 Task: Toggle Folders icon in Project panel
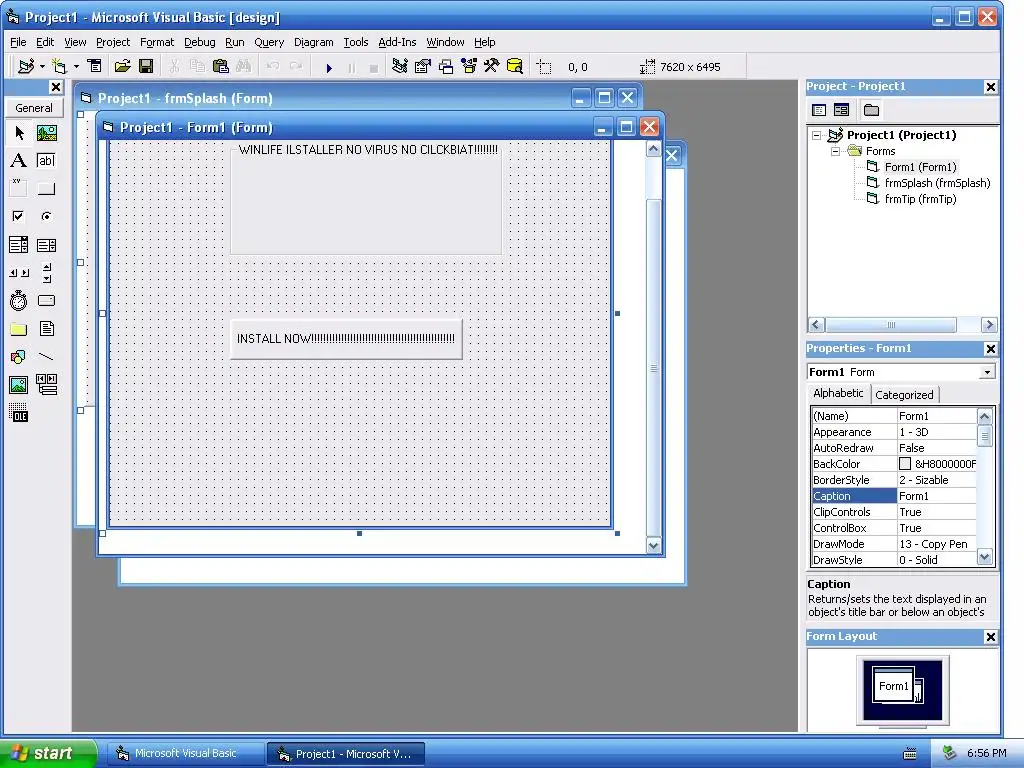pos(871,110)
